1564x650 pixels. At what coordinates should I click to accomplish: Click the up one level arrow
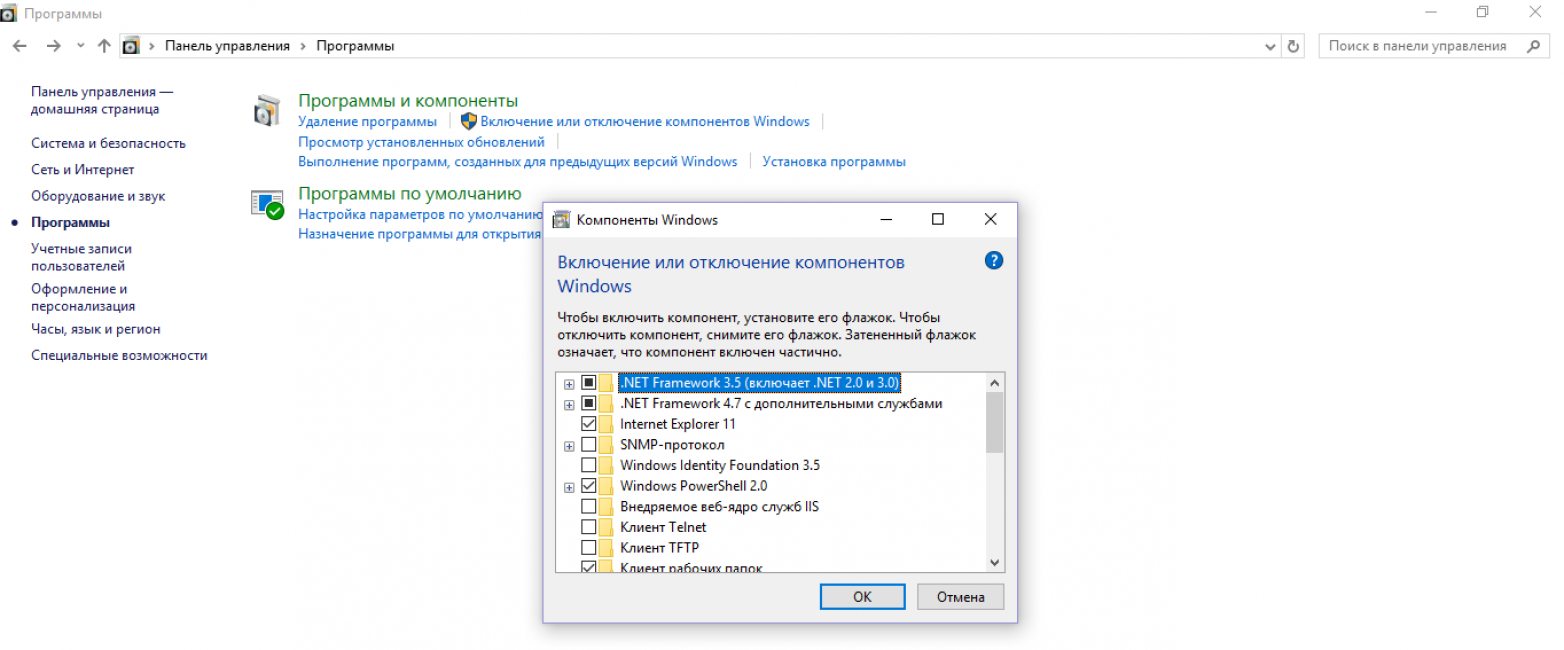[104, 46]
